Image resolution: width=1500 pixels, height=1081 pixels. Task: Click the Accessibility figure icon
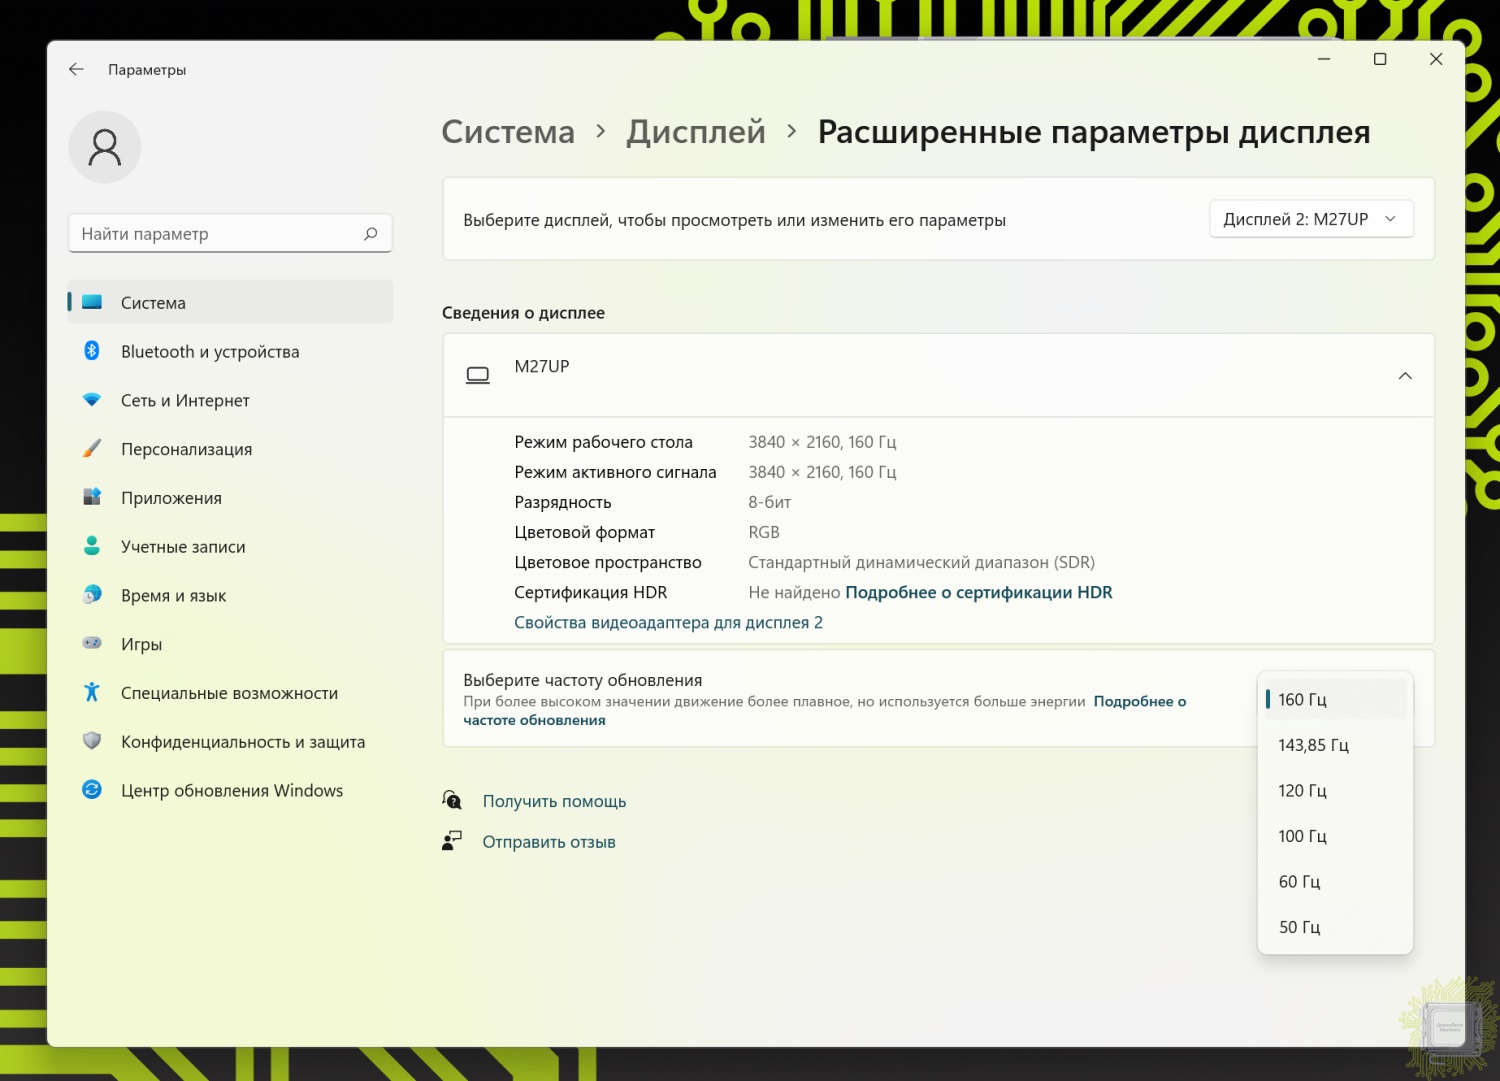[x=92, y=692]
